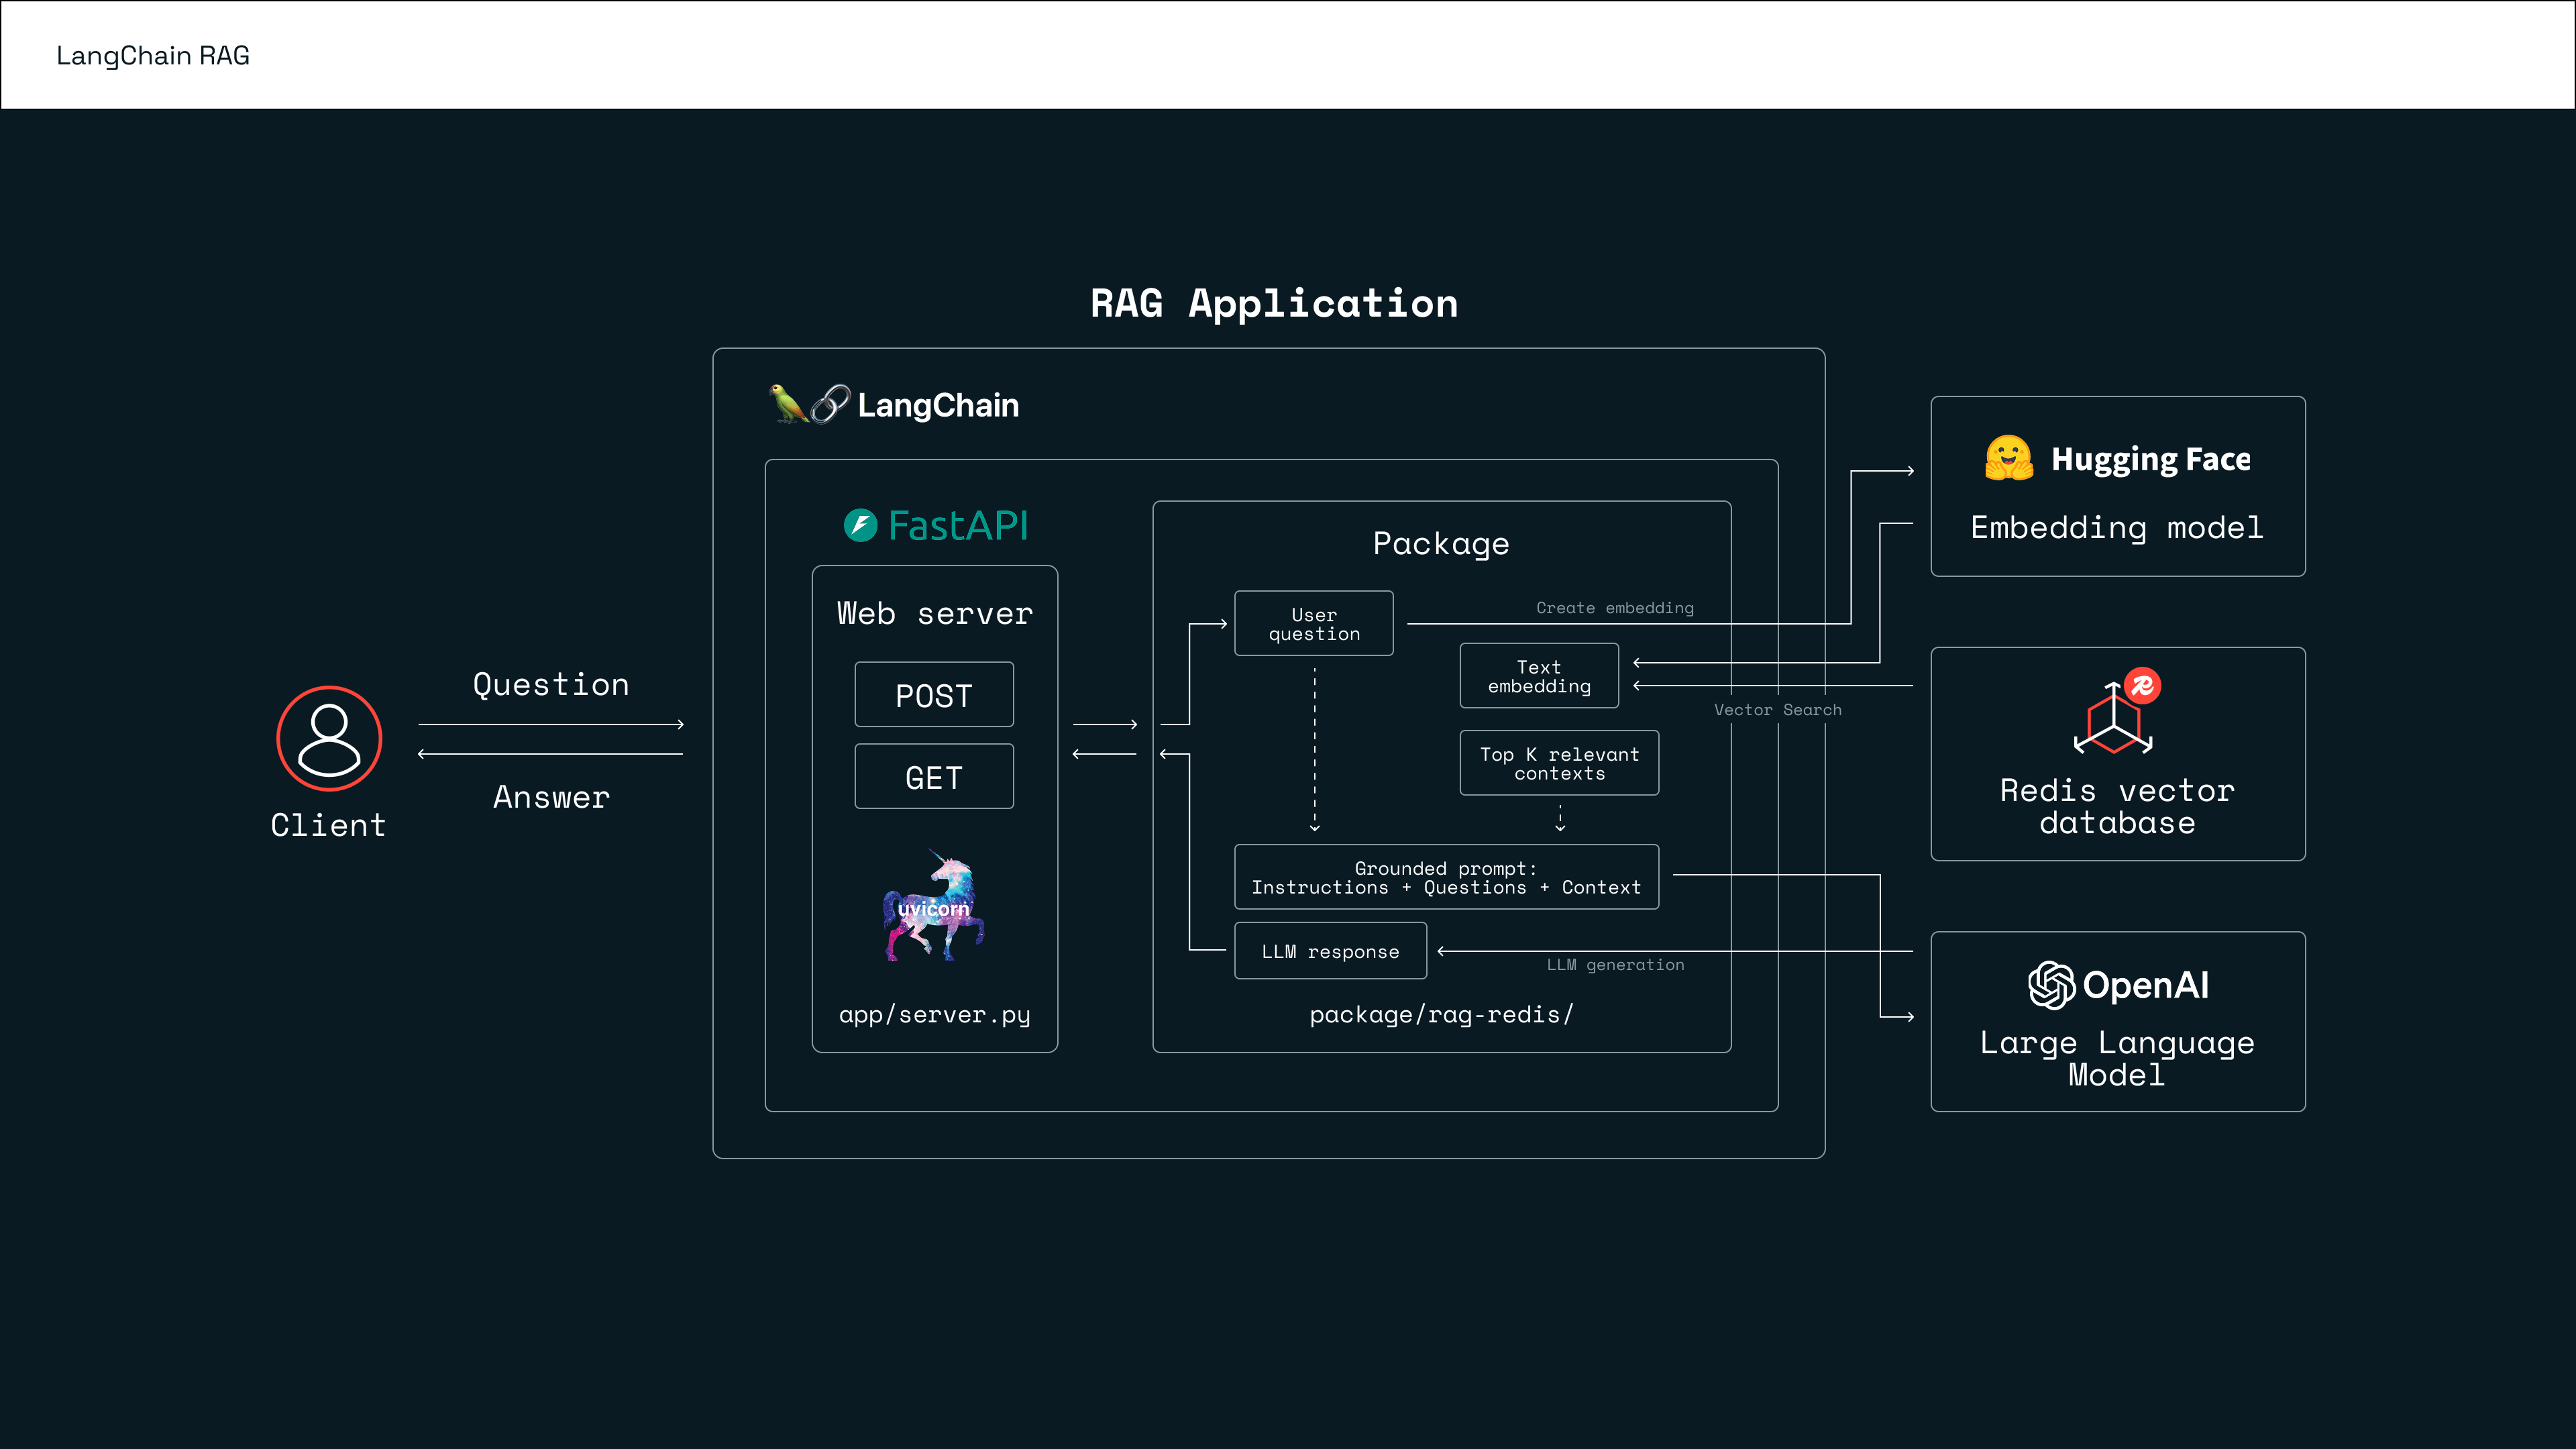Select the RAG Application heading
This screenshot has width=2576, height=1449.
[1272, 303]
